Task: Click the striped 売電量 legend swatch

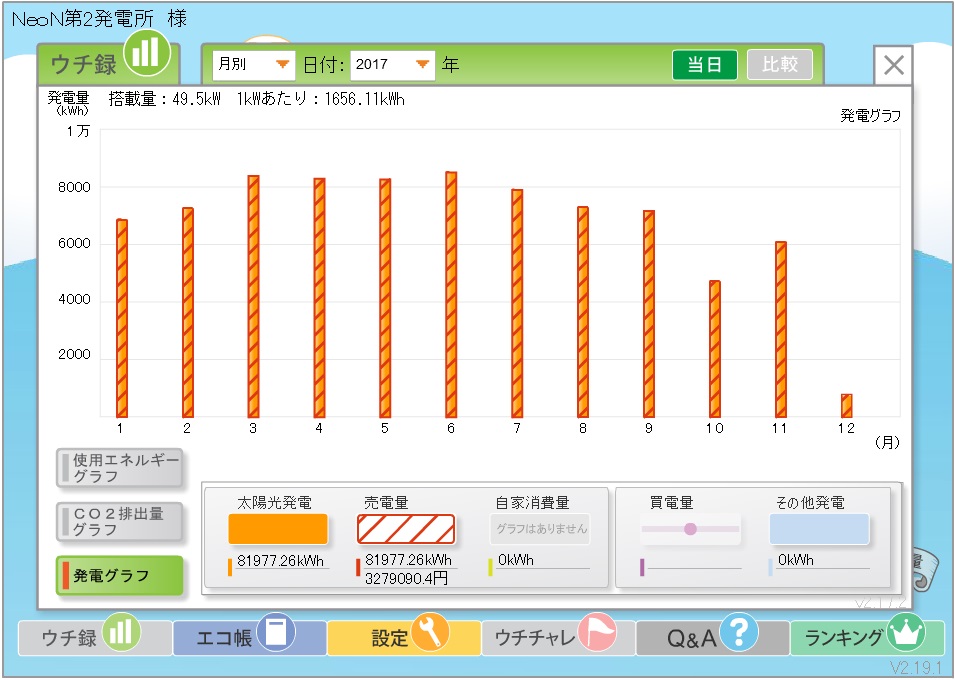Action: [x=406, y=529]
